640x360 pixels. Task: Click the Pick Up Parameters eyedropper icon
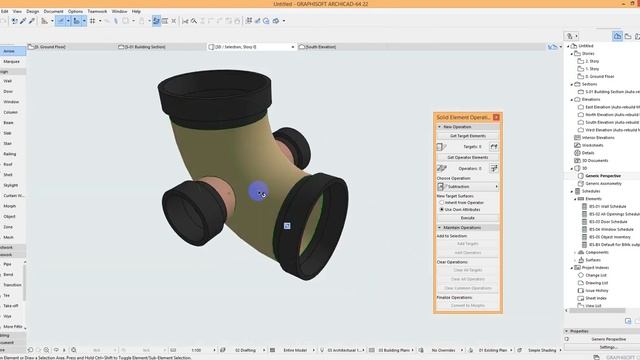point(23,21)
